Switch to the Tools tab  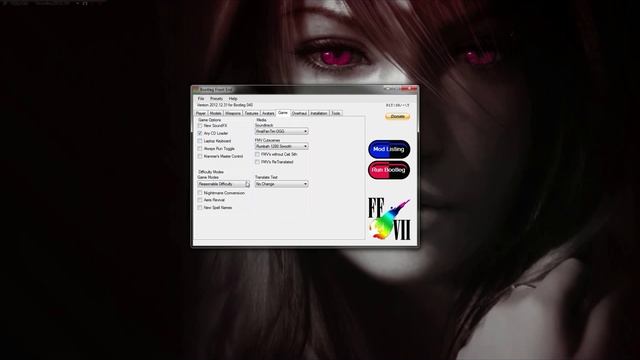coord(336,113)
